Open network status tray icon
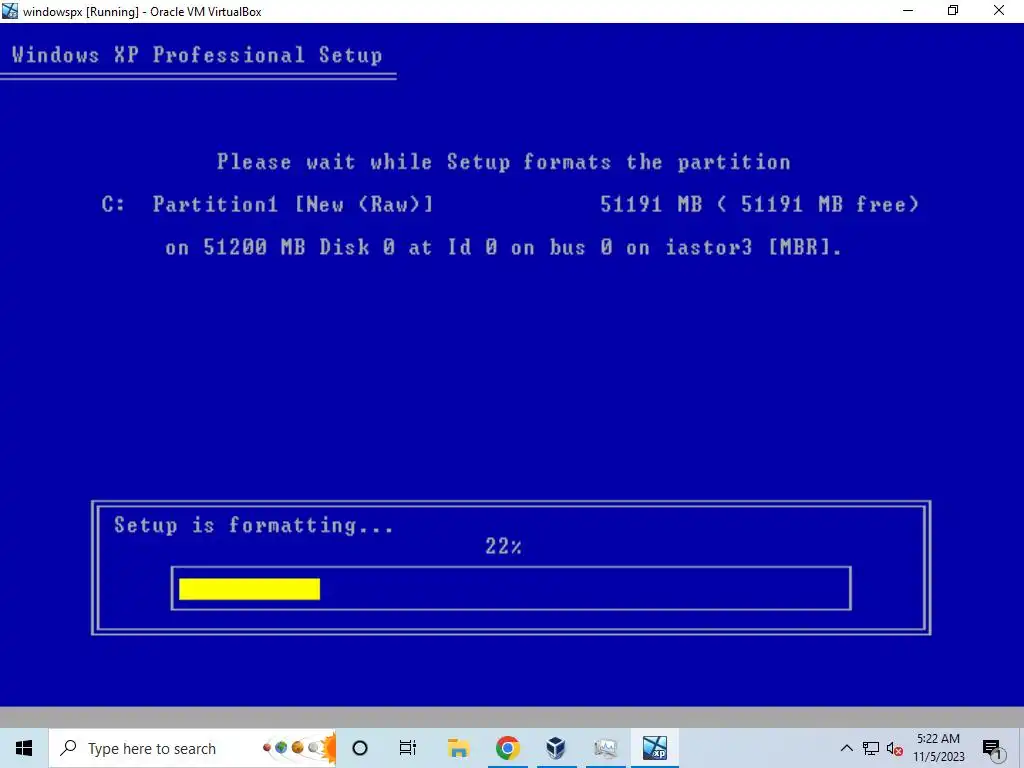This screenshot has height=768, width=1024. pos(871,748)
